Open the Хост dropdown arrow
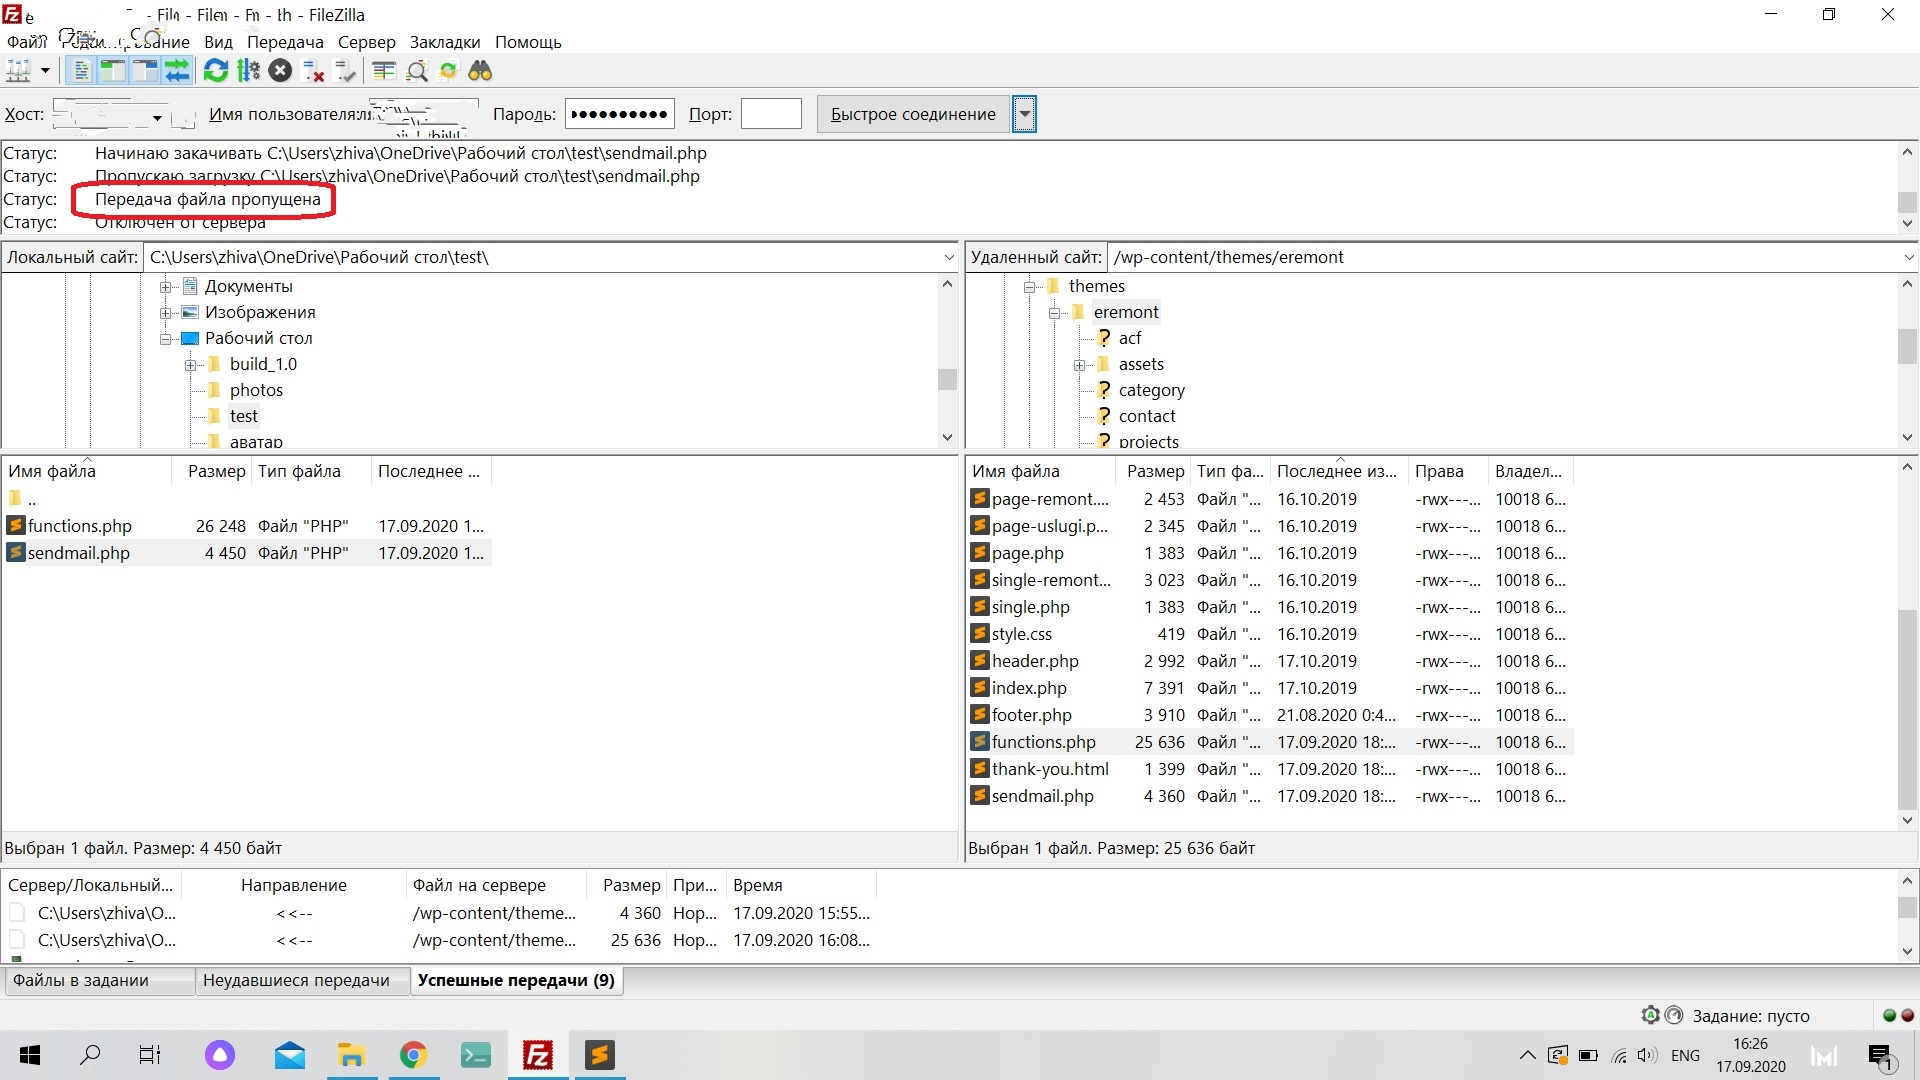The height and width of the screenshot is (1080, 1920). pyautogui.click(x=157, y=117)
